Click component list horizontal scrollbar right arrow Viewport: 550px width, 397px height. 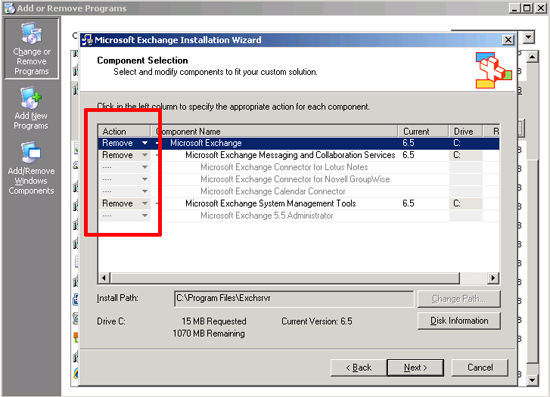point(493,278)
